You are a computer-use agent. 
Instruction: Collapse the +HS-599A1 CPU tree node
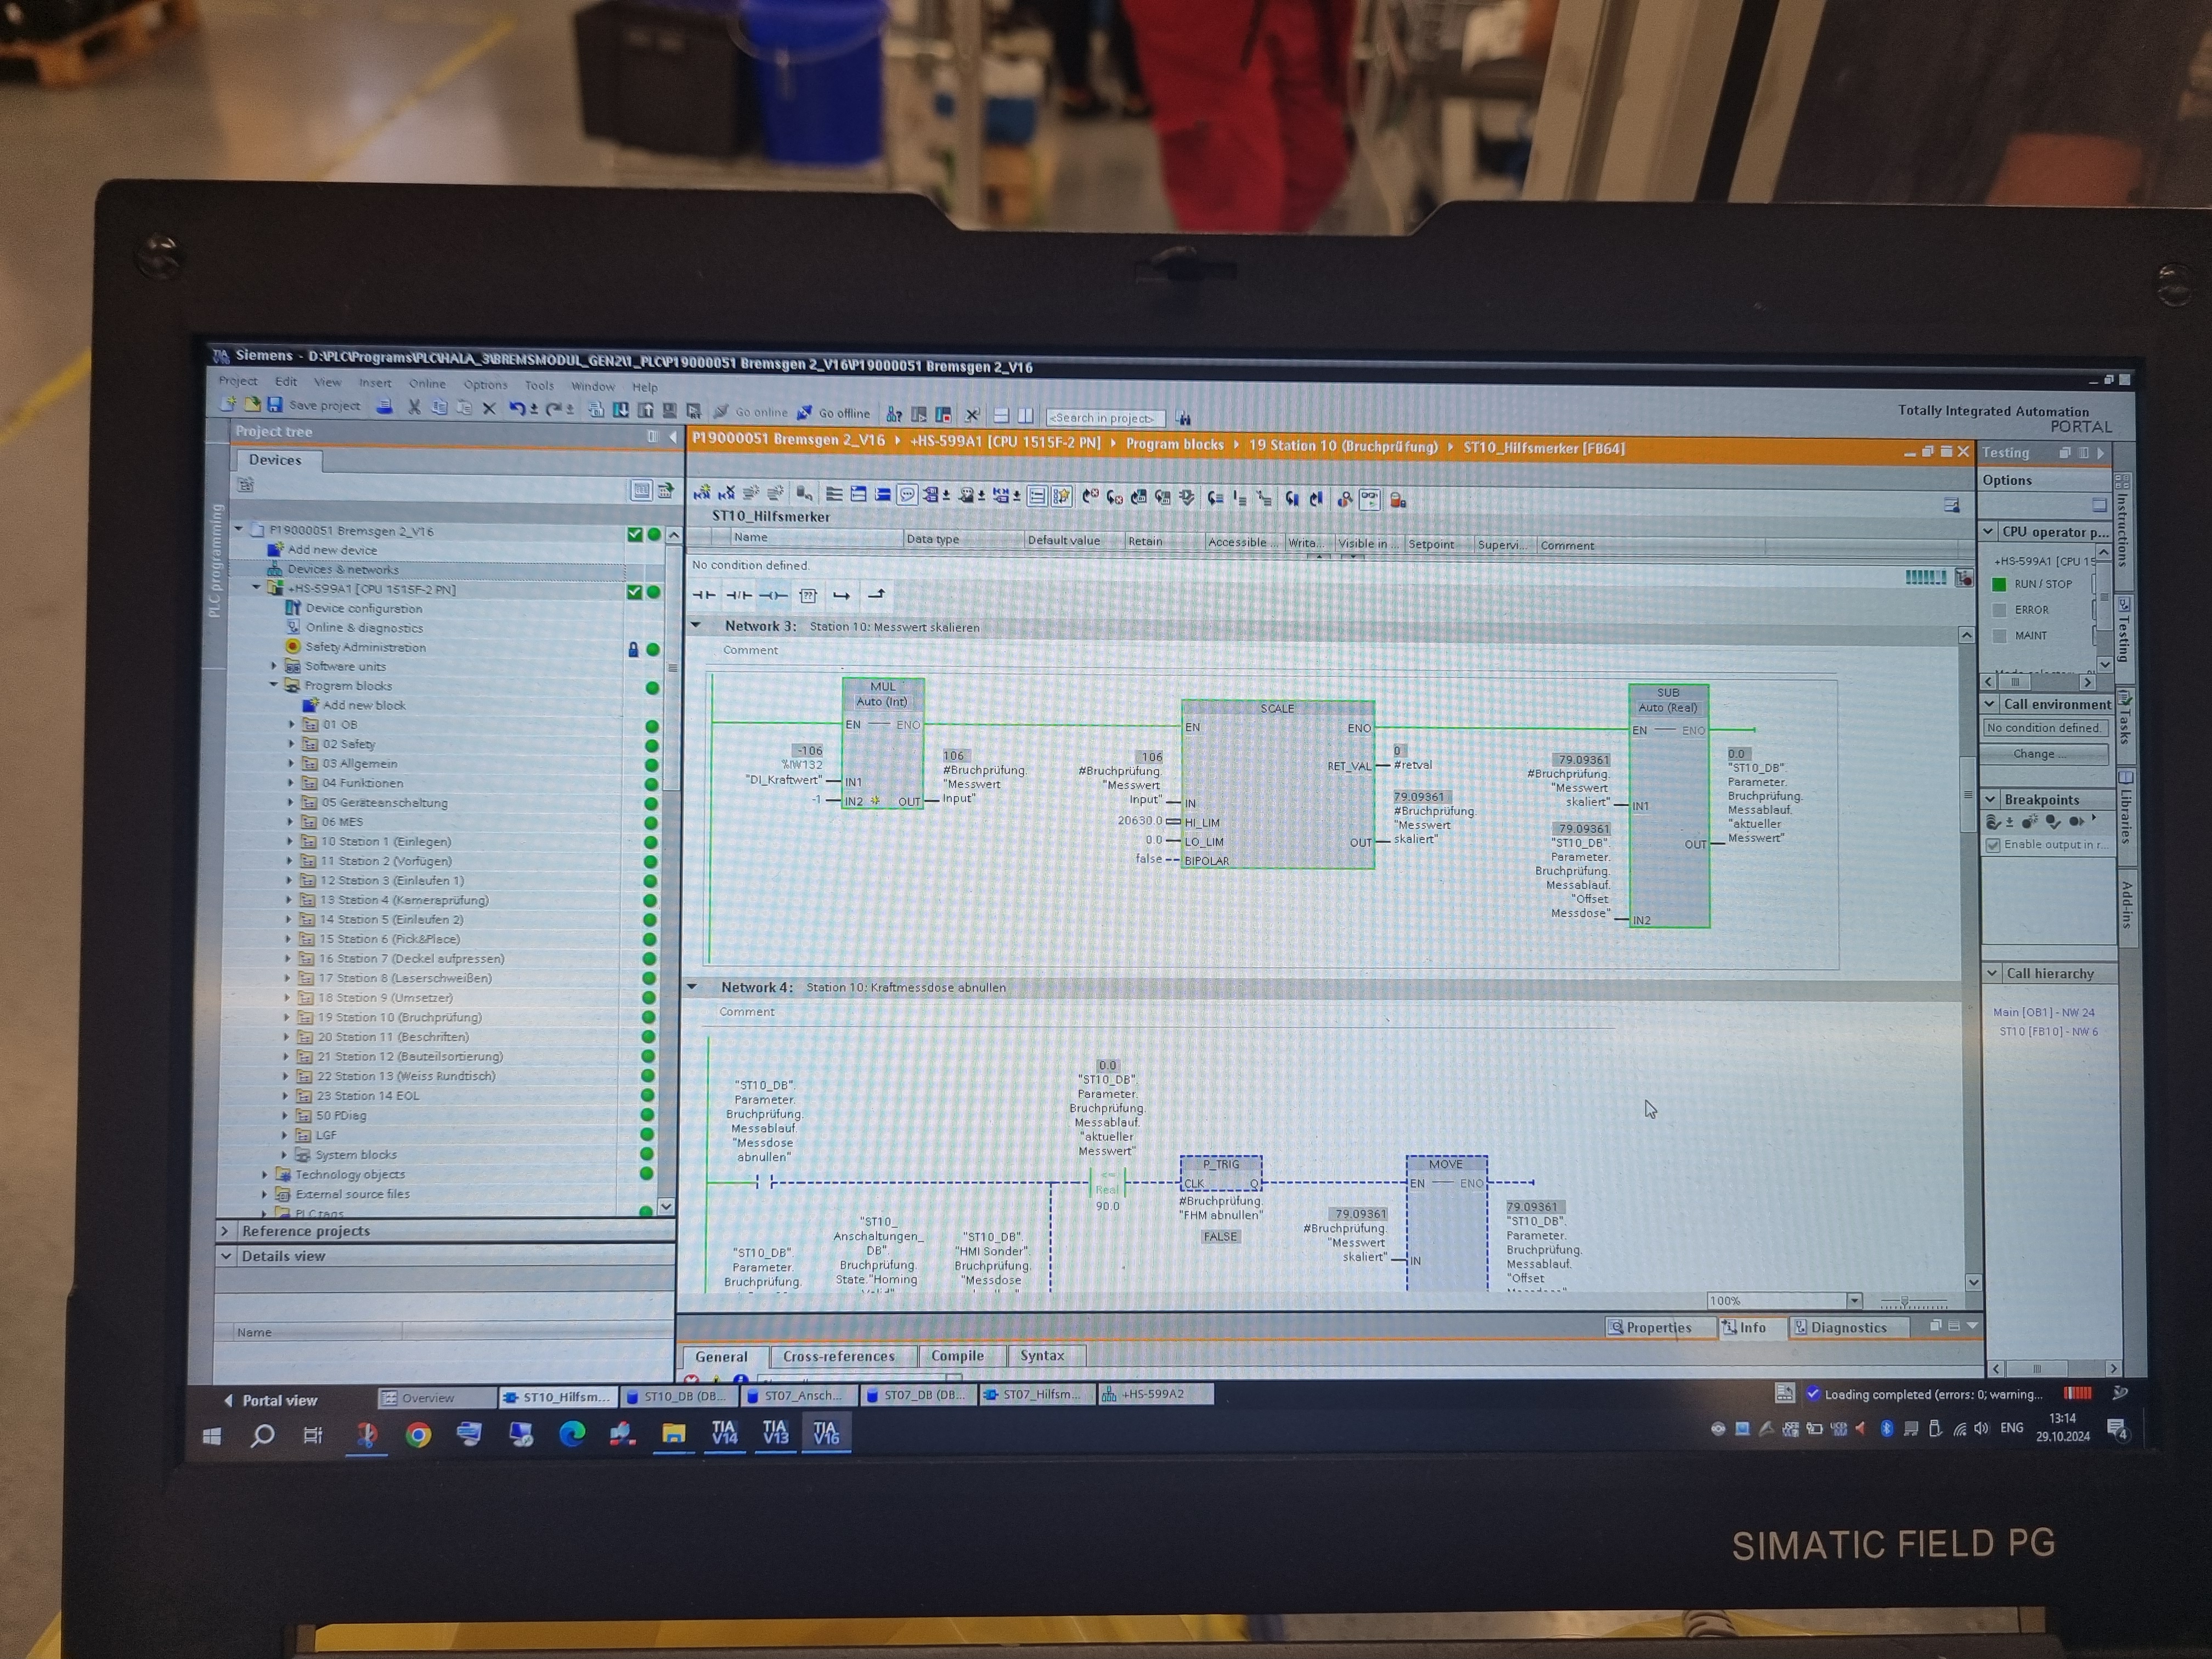[x=257, y=588]
